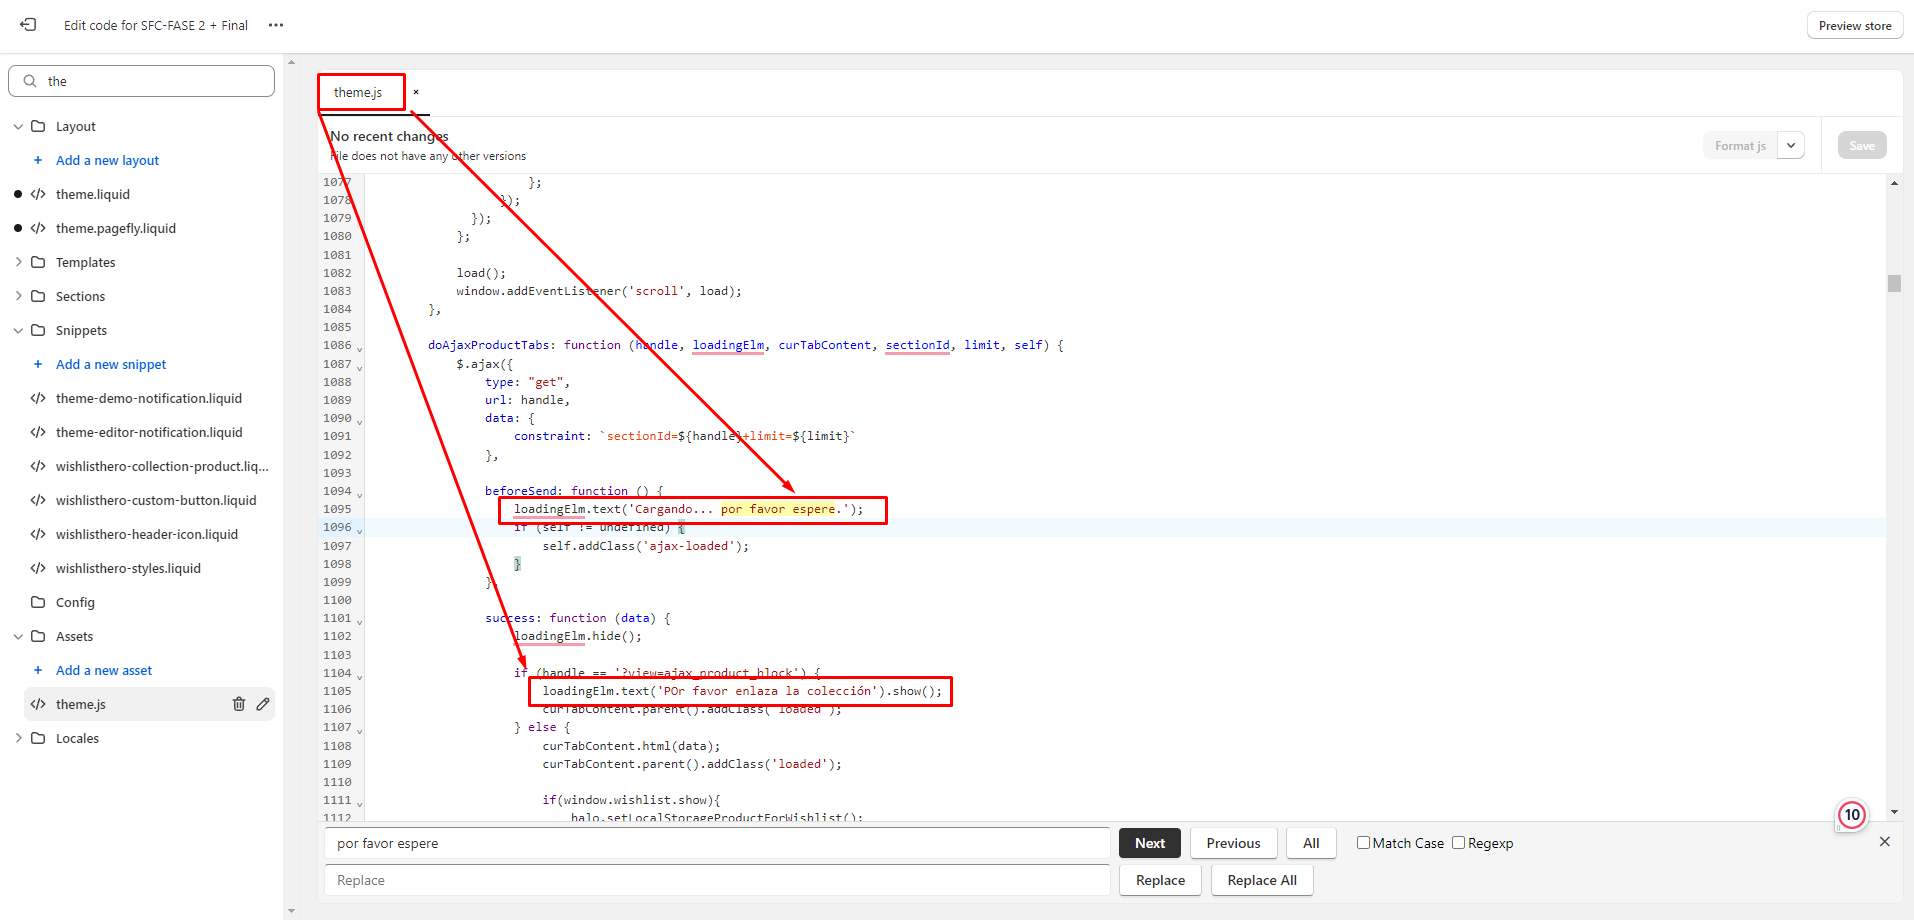
Task: Open theme.pagefly.liquid file
Action: tap(116, 228)
